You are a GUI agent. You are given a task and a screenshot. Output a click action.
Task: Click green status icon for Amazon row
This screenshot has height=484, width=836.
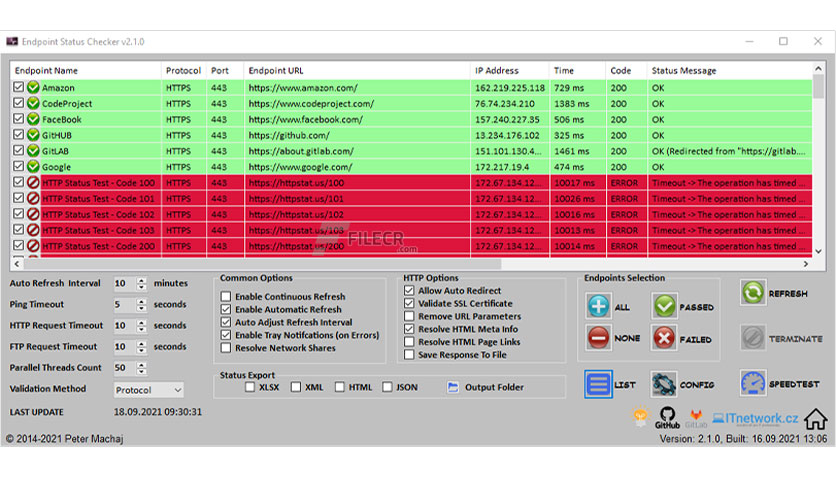33,87
